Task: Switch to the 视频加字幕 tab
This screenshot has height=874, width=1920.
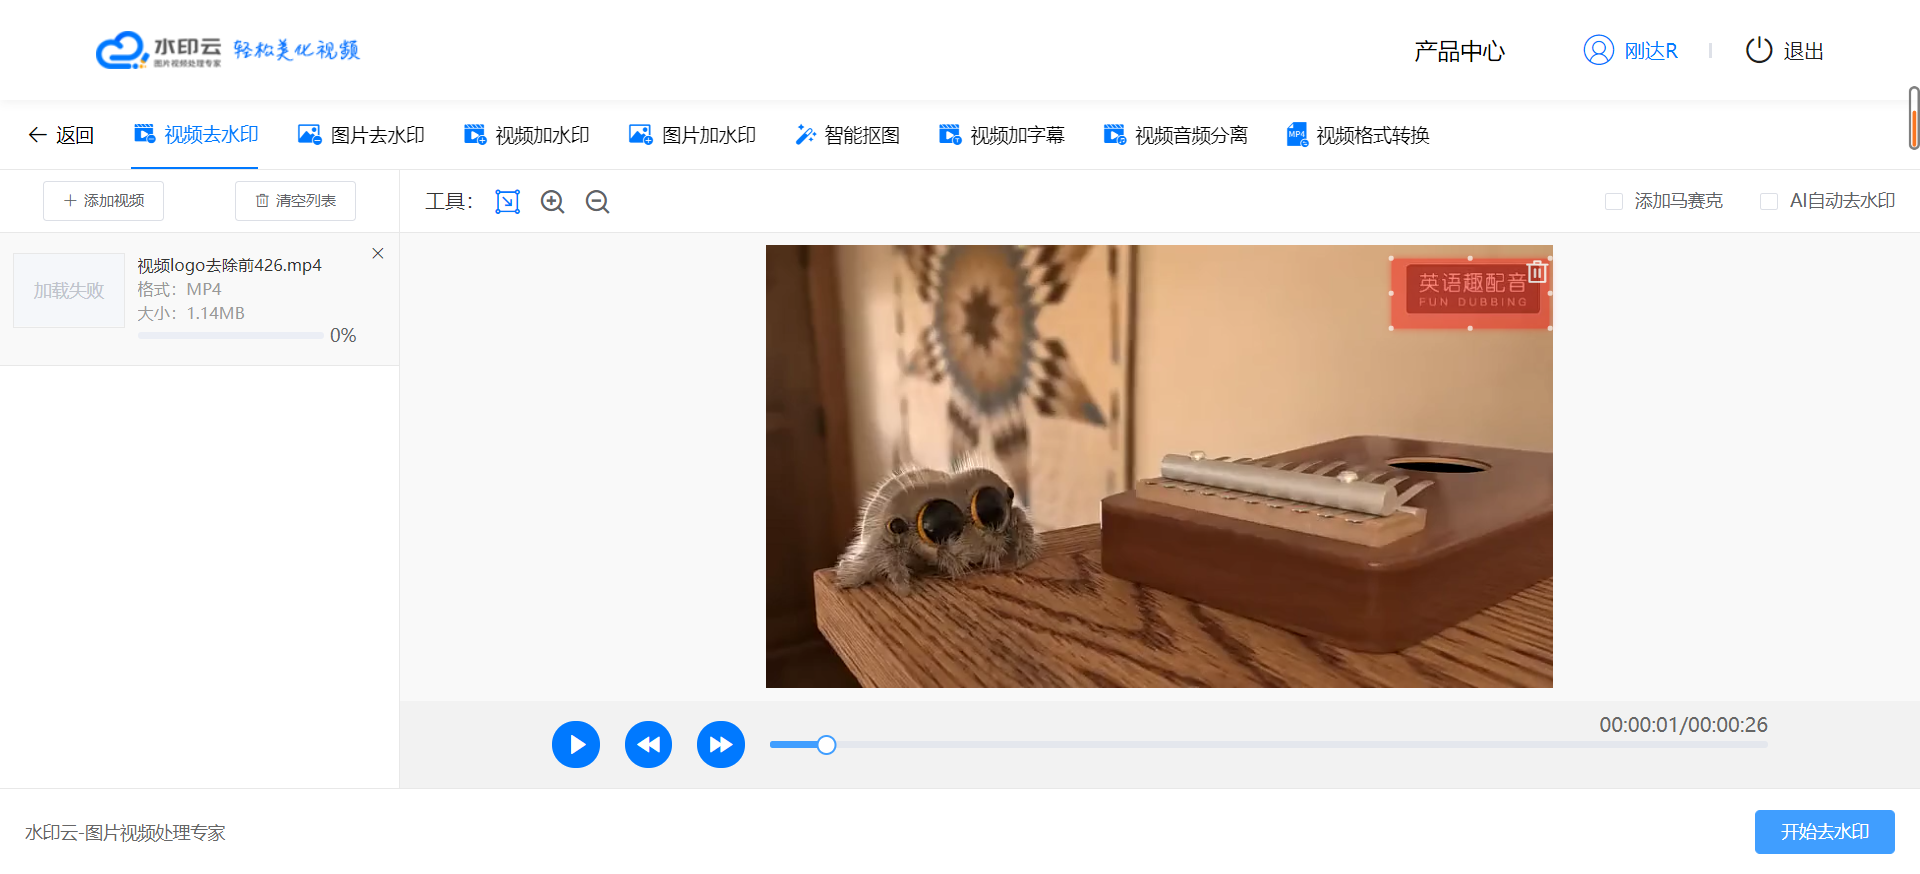Action: point(1001,135)
